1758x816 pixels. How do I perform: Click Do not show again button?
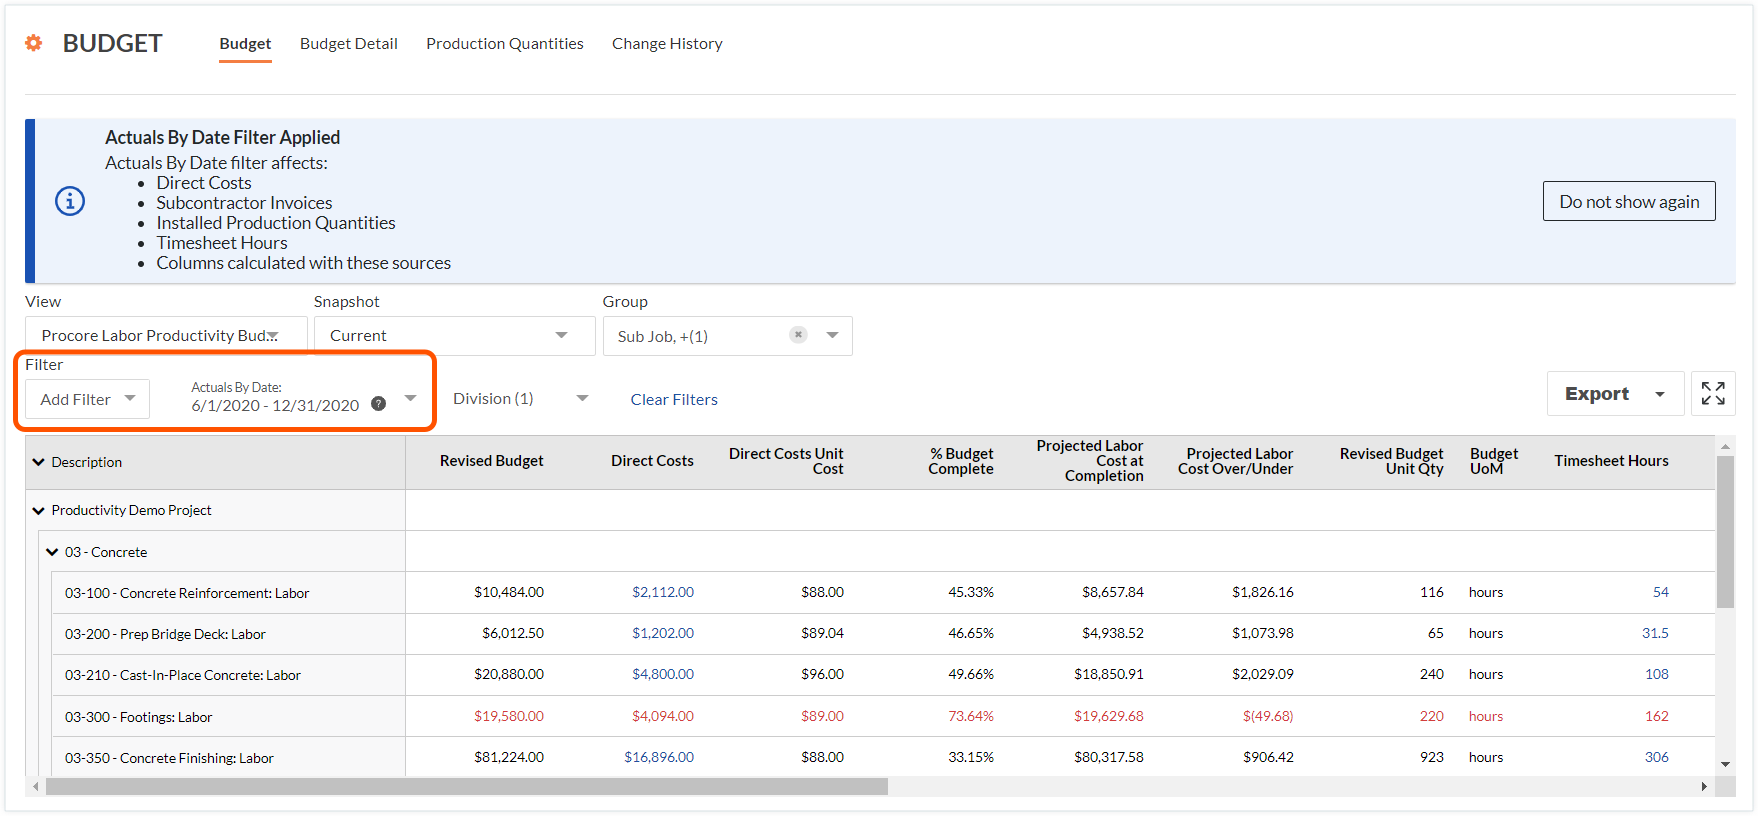[x=1629, y=201]
